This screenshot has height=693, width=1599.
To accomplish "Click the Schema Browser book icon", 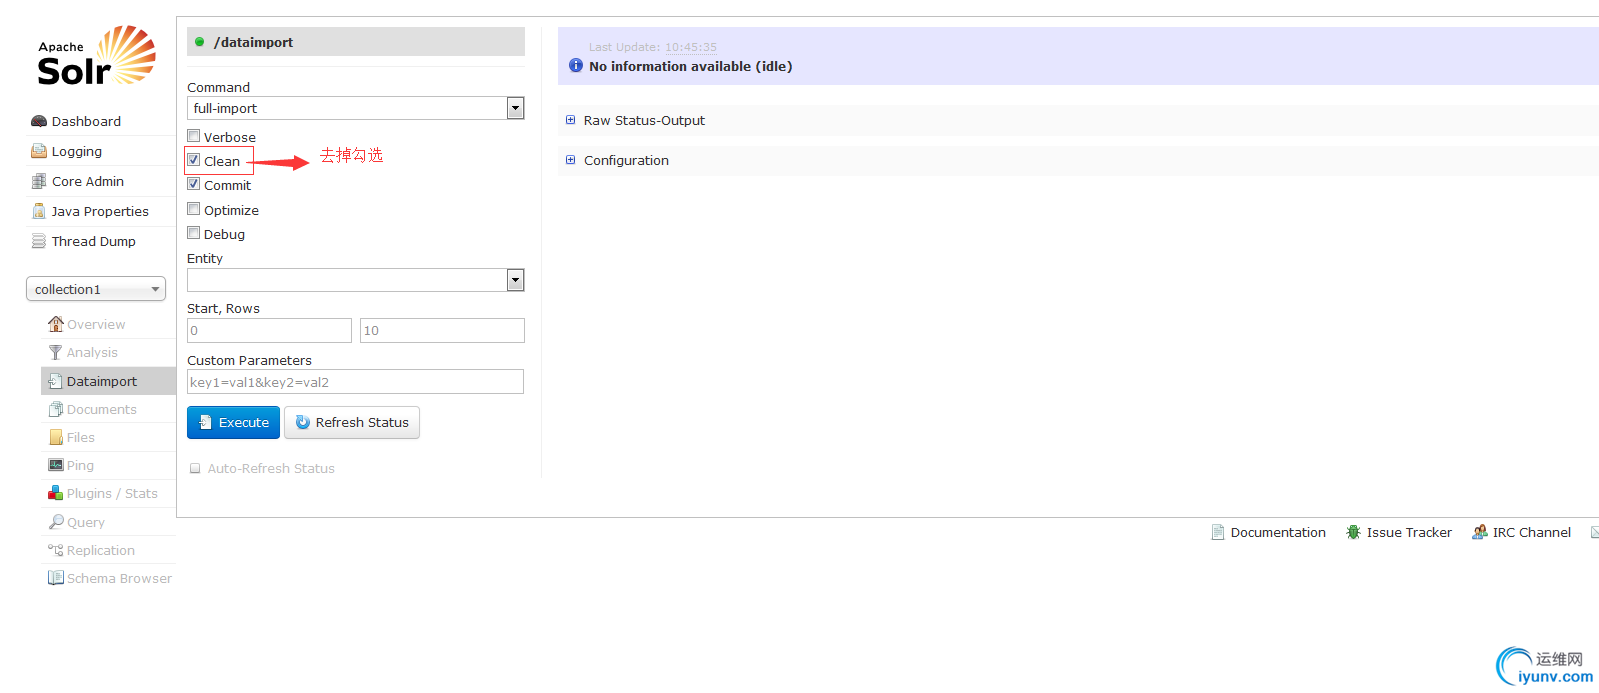I will pos(56,578).
